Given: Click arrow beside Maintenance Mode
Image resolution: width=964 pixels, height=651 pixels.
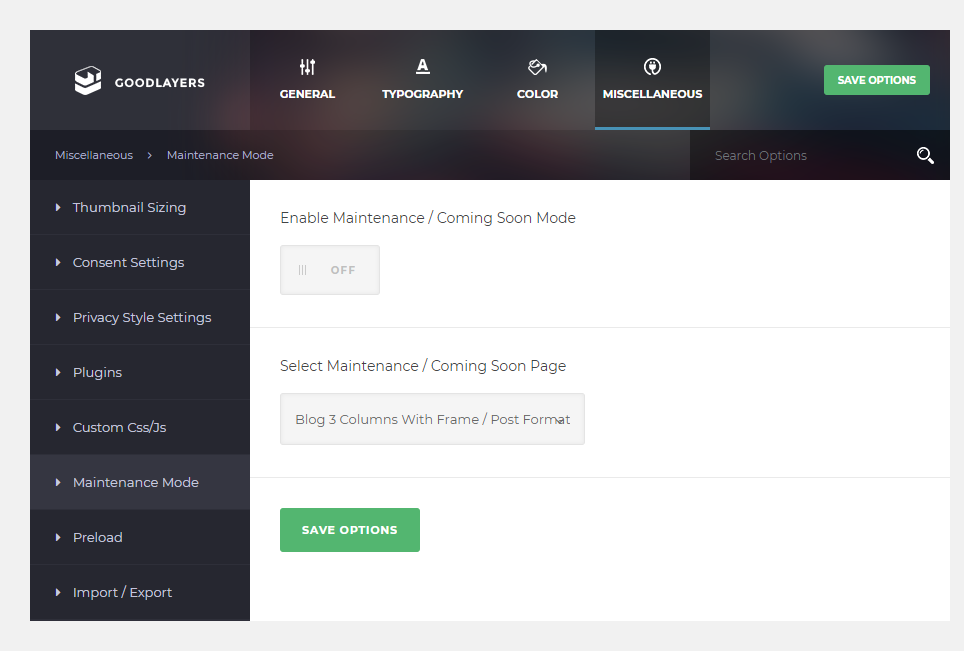Looking at the screenshot, I should coord(58,483).
